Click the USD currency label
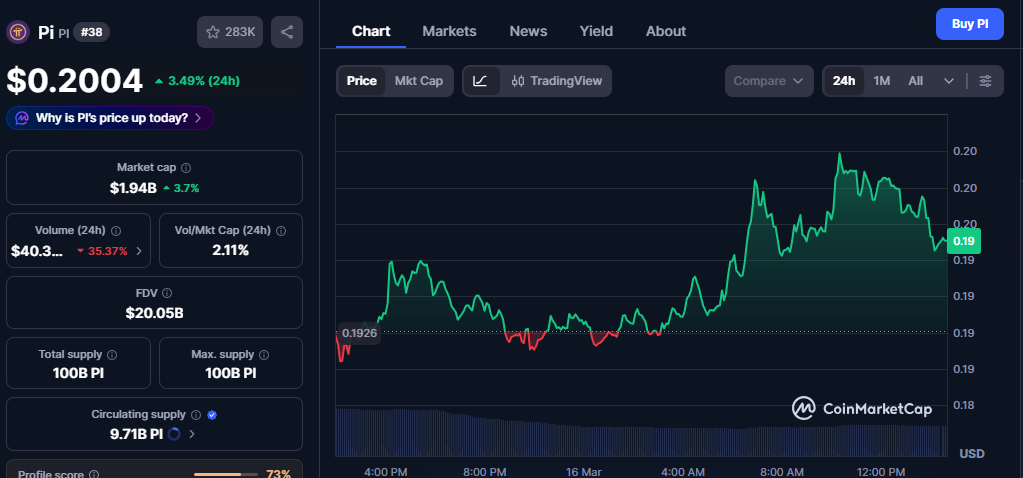1023x478 pixels. click(972, 453)
